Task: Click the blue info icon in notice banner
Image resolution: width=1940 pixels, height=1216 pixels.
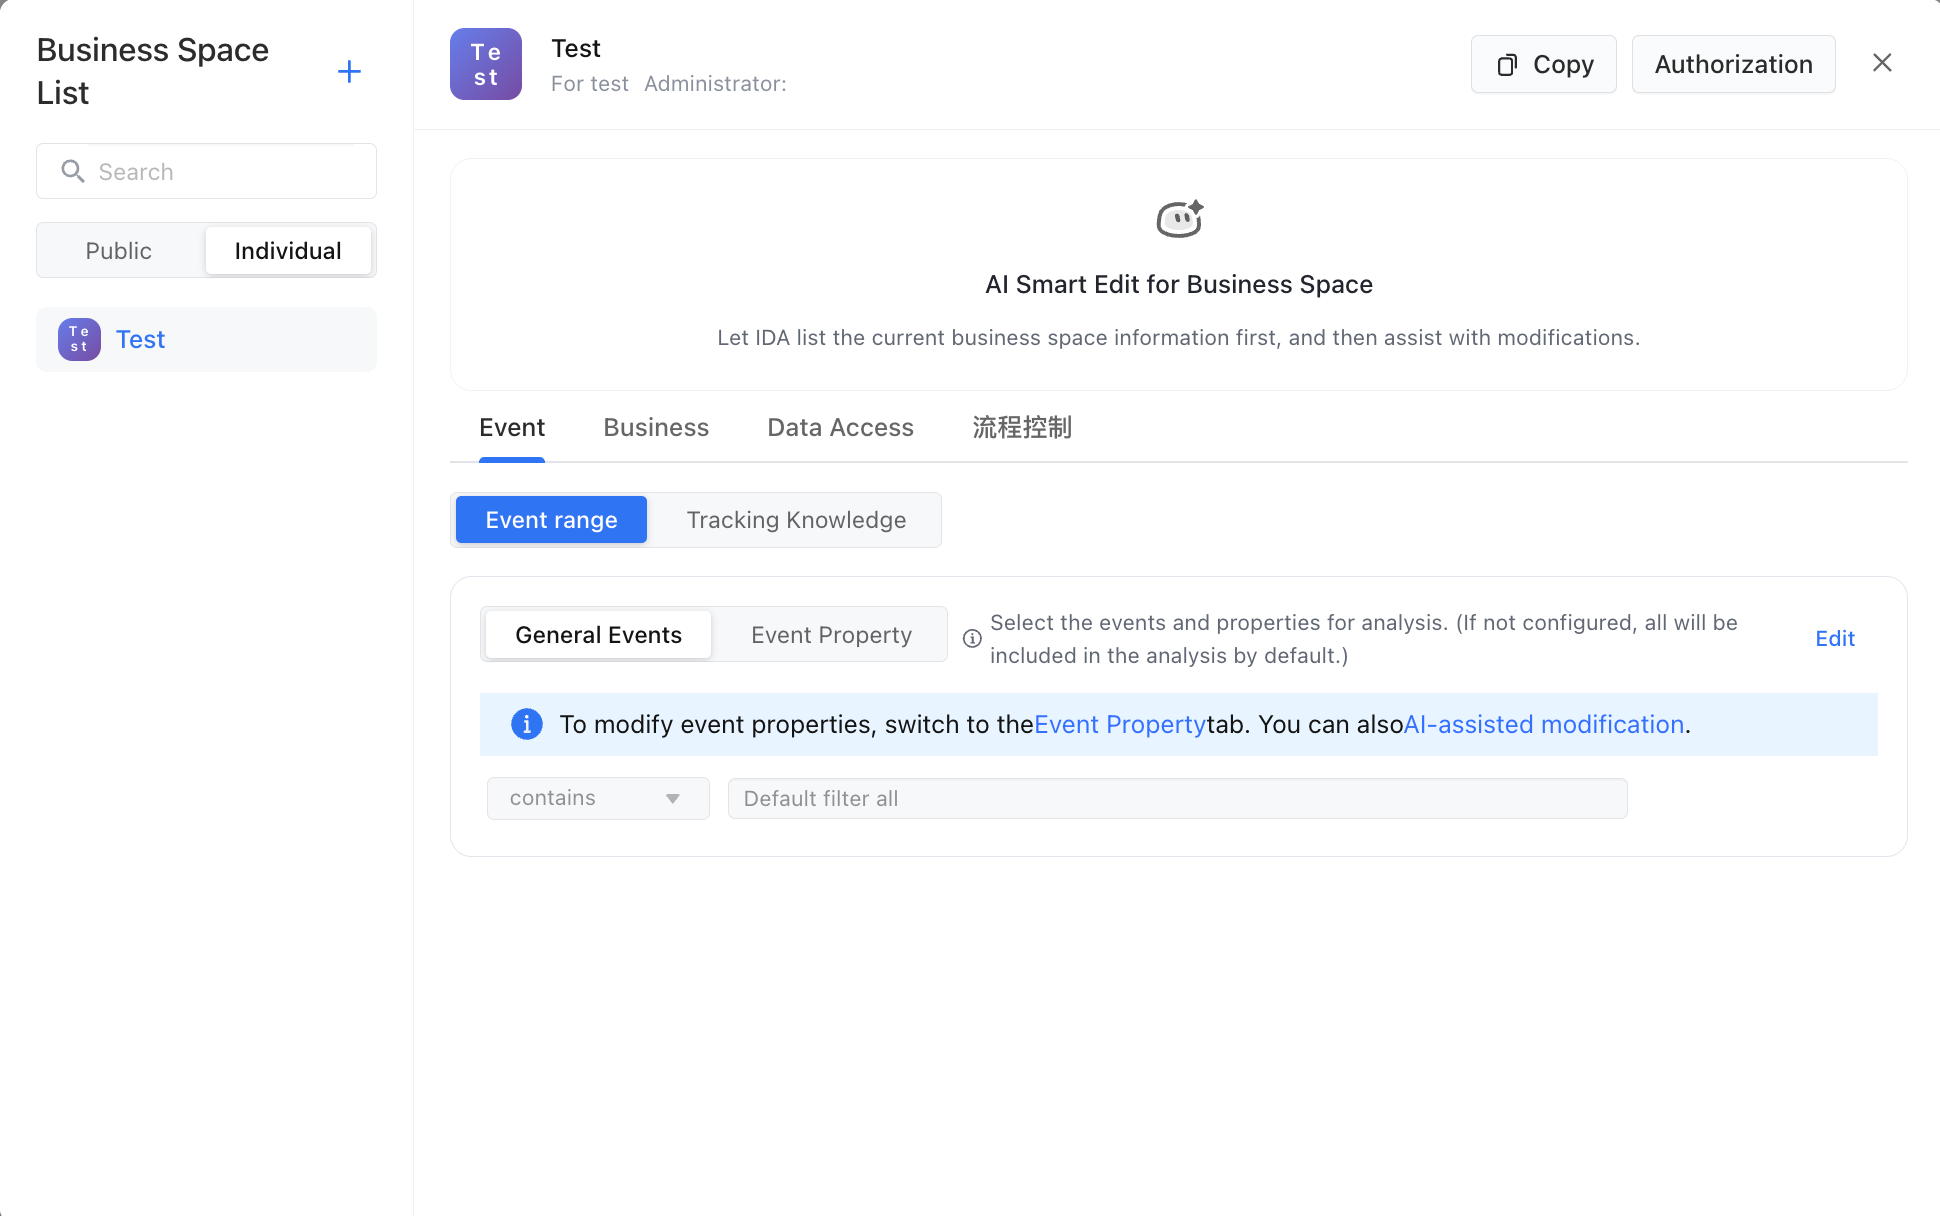Action: pos(527,723)
